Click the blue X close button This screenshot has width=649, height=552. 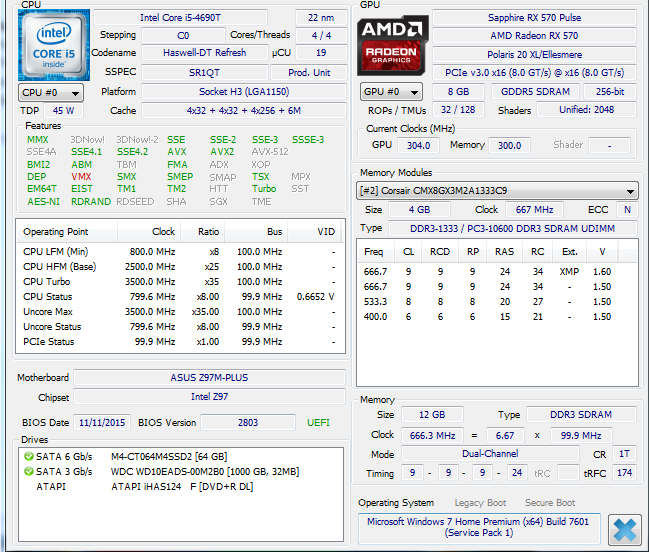coord(625,530)
